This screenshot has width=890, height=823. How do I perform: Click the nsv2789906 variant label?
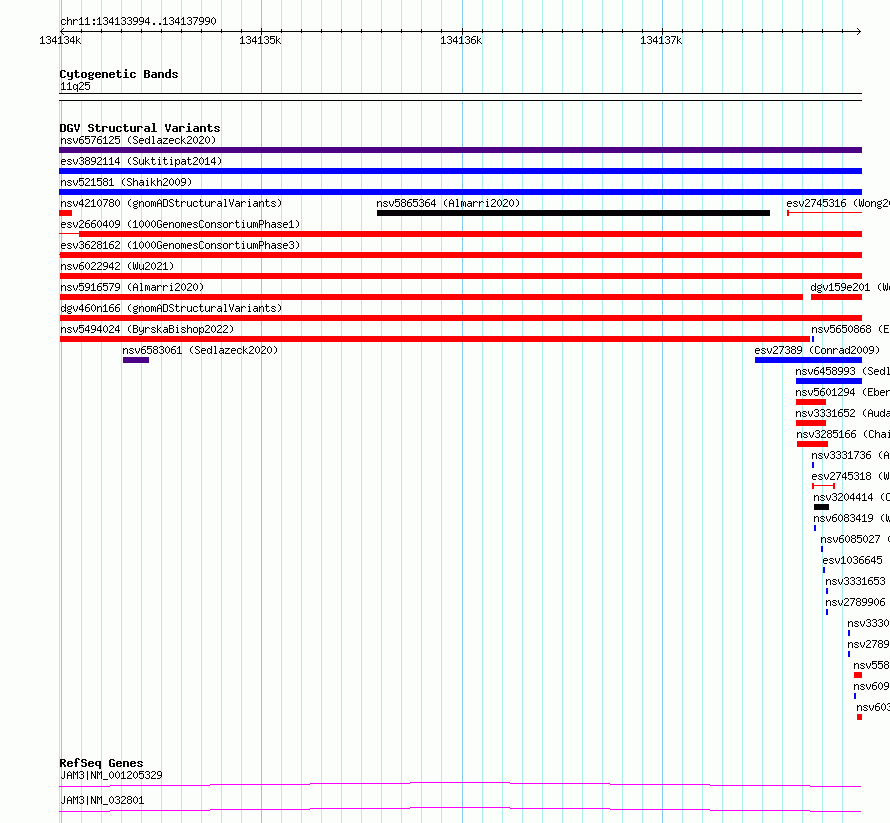pos(855,602)
